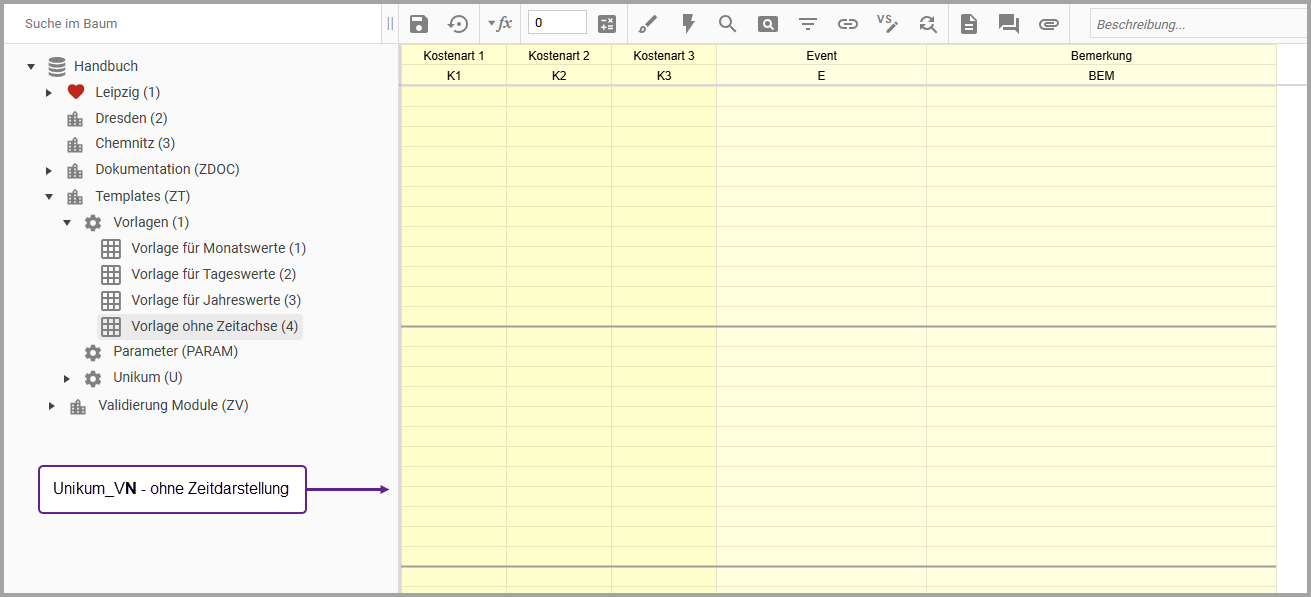Click the restore history clock icon

click(x=458, y=24)
